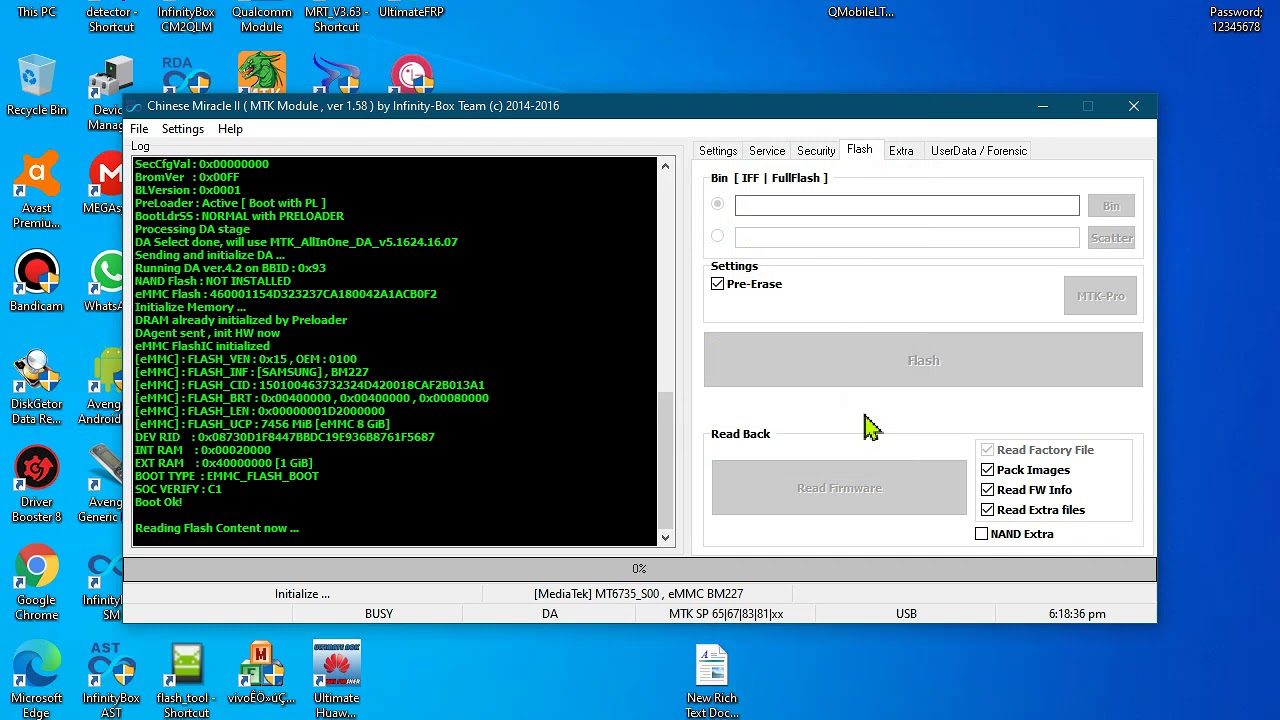Click the 0% progress bar
1280x720 pixels.
point(639,569)
